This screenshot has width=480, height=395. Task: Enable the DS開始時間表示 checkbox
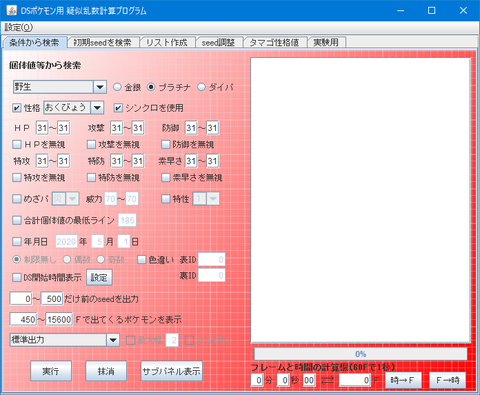point(17,277)
